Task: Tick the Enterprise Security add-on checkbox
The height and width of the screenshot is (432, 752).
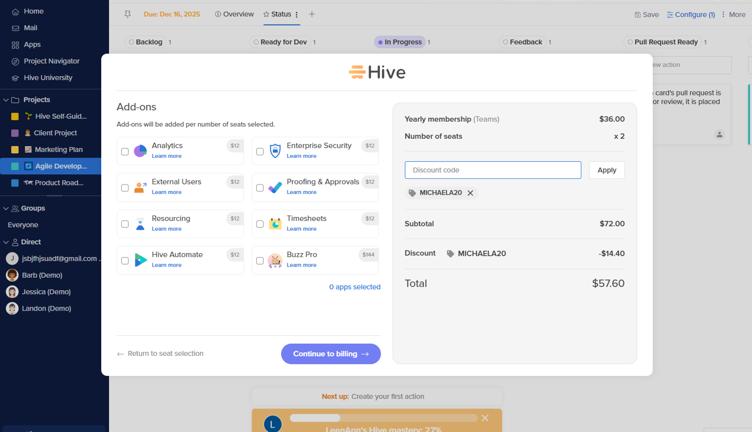Action: [259, 152]
